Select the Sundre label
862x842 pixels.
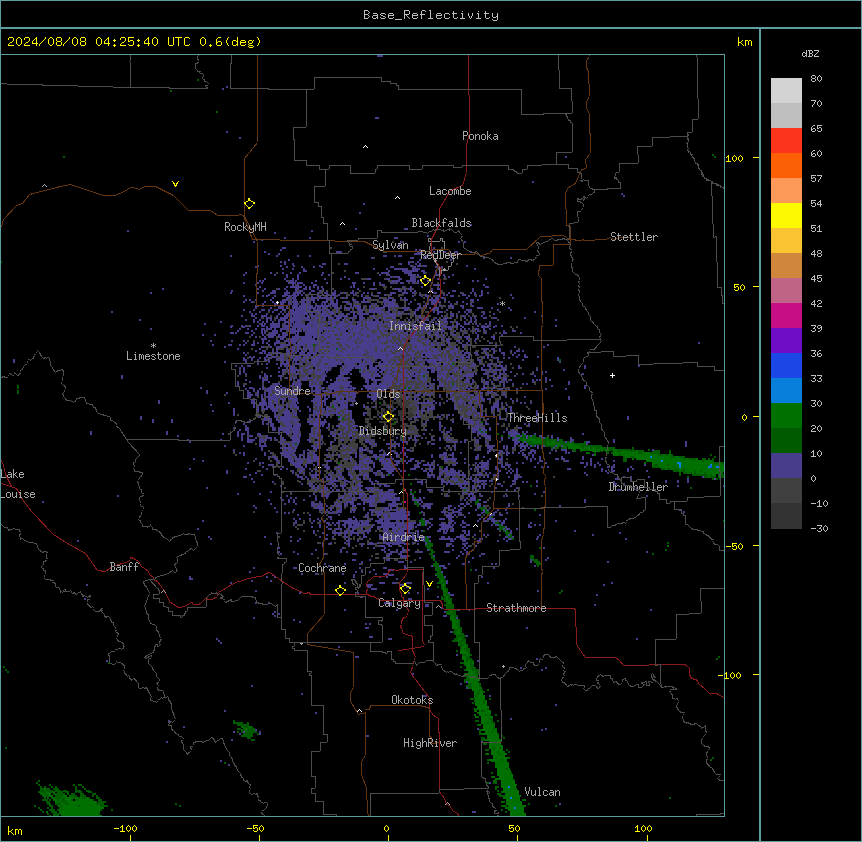pyautogui.click(x=292, y=391)
